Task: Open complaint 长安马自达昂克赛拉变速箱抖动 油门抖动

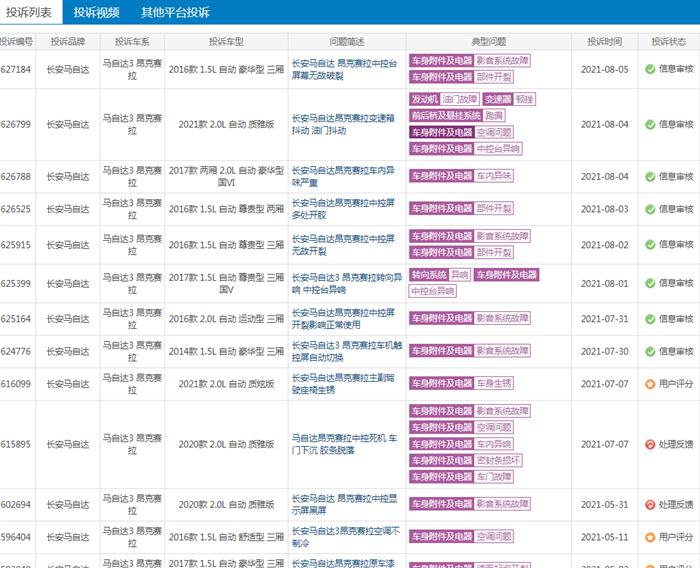Action: [343, 125]
